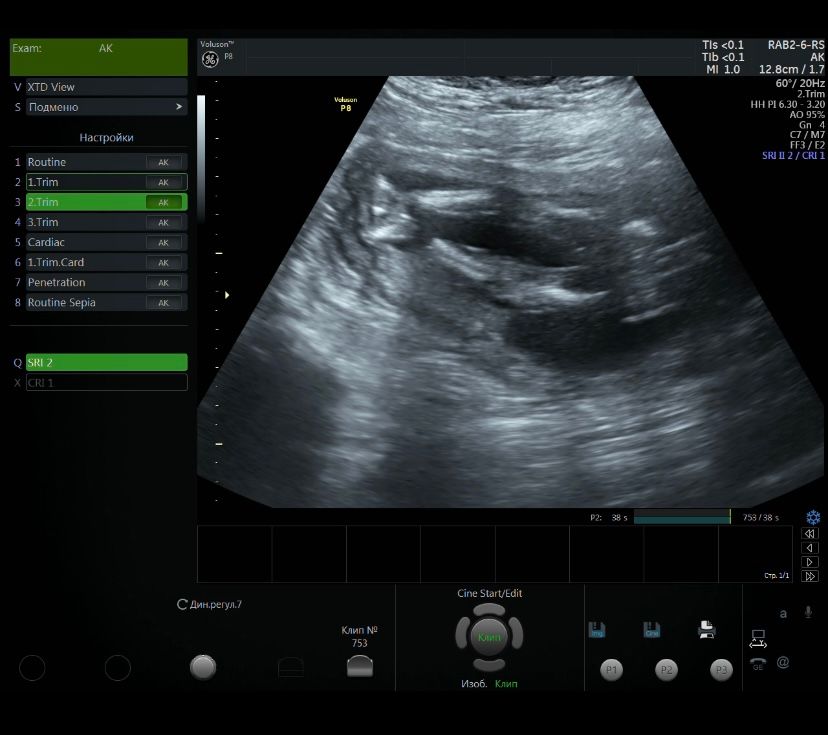Click the microphone icon

808,612
